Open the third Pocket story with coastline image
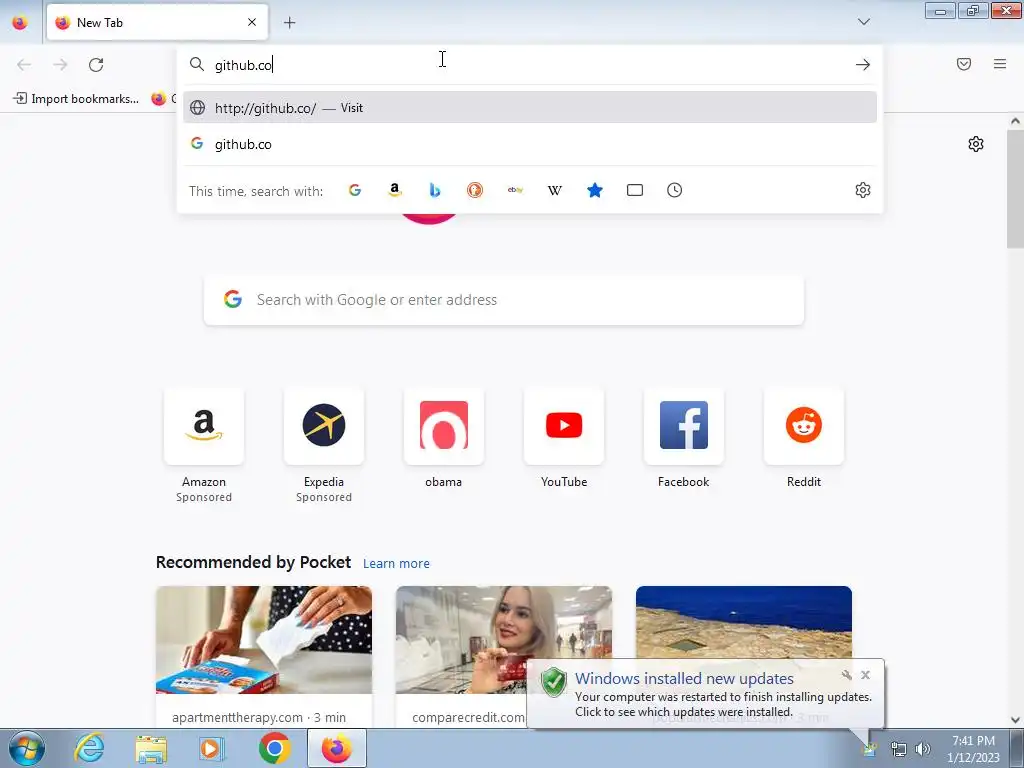This screenshot has width=1024, height=768. (744, 622)
